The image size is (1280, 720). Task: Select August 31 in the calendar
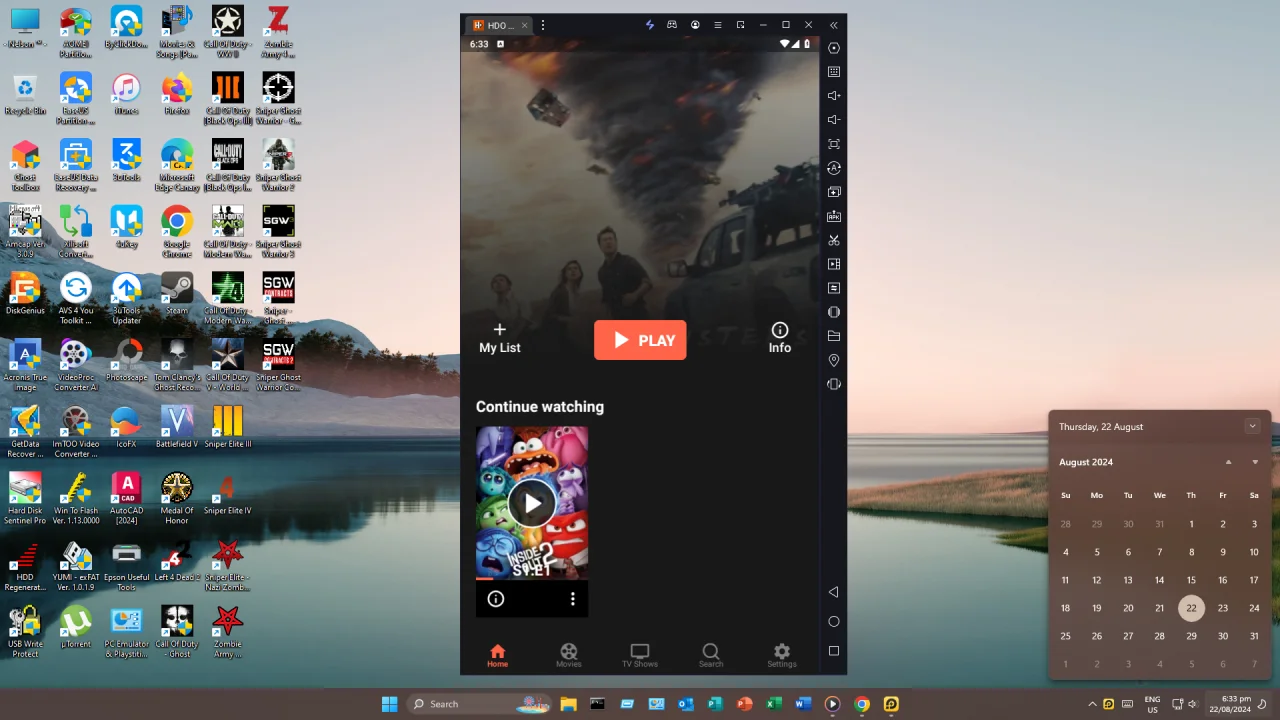(1254, 636)
